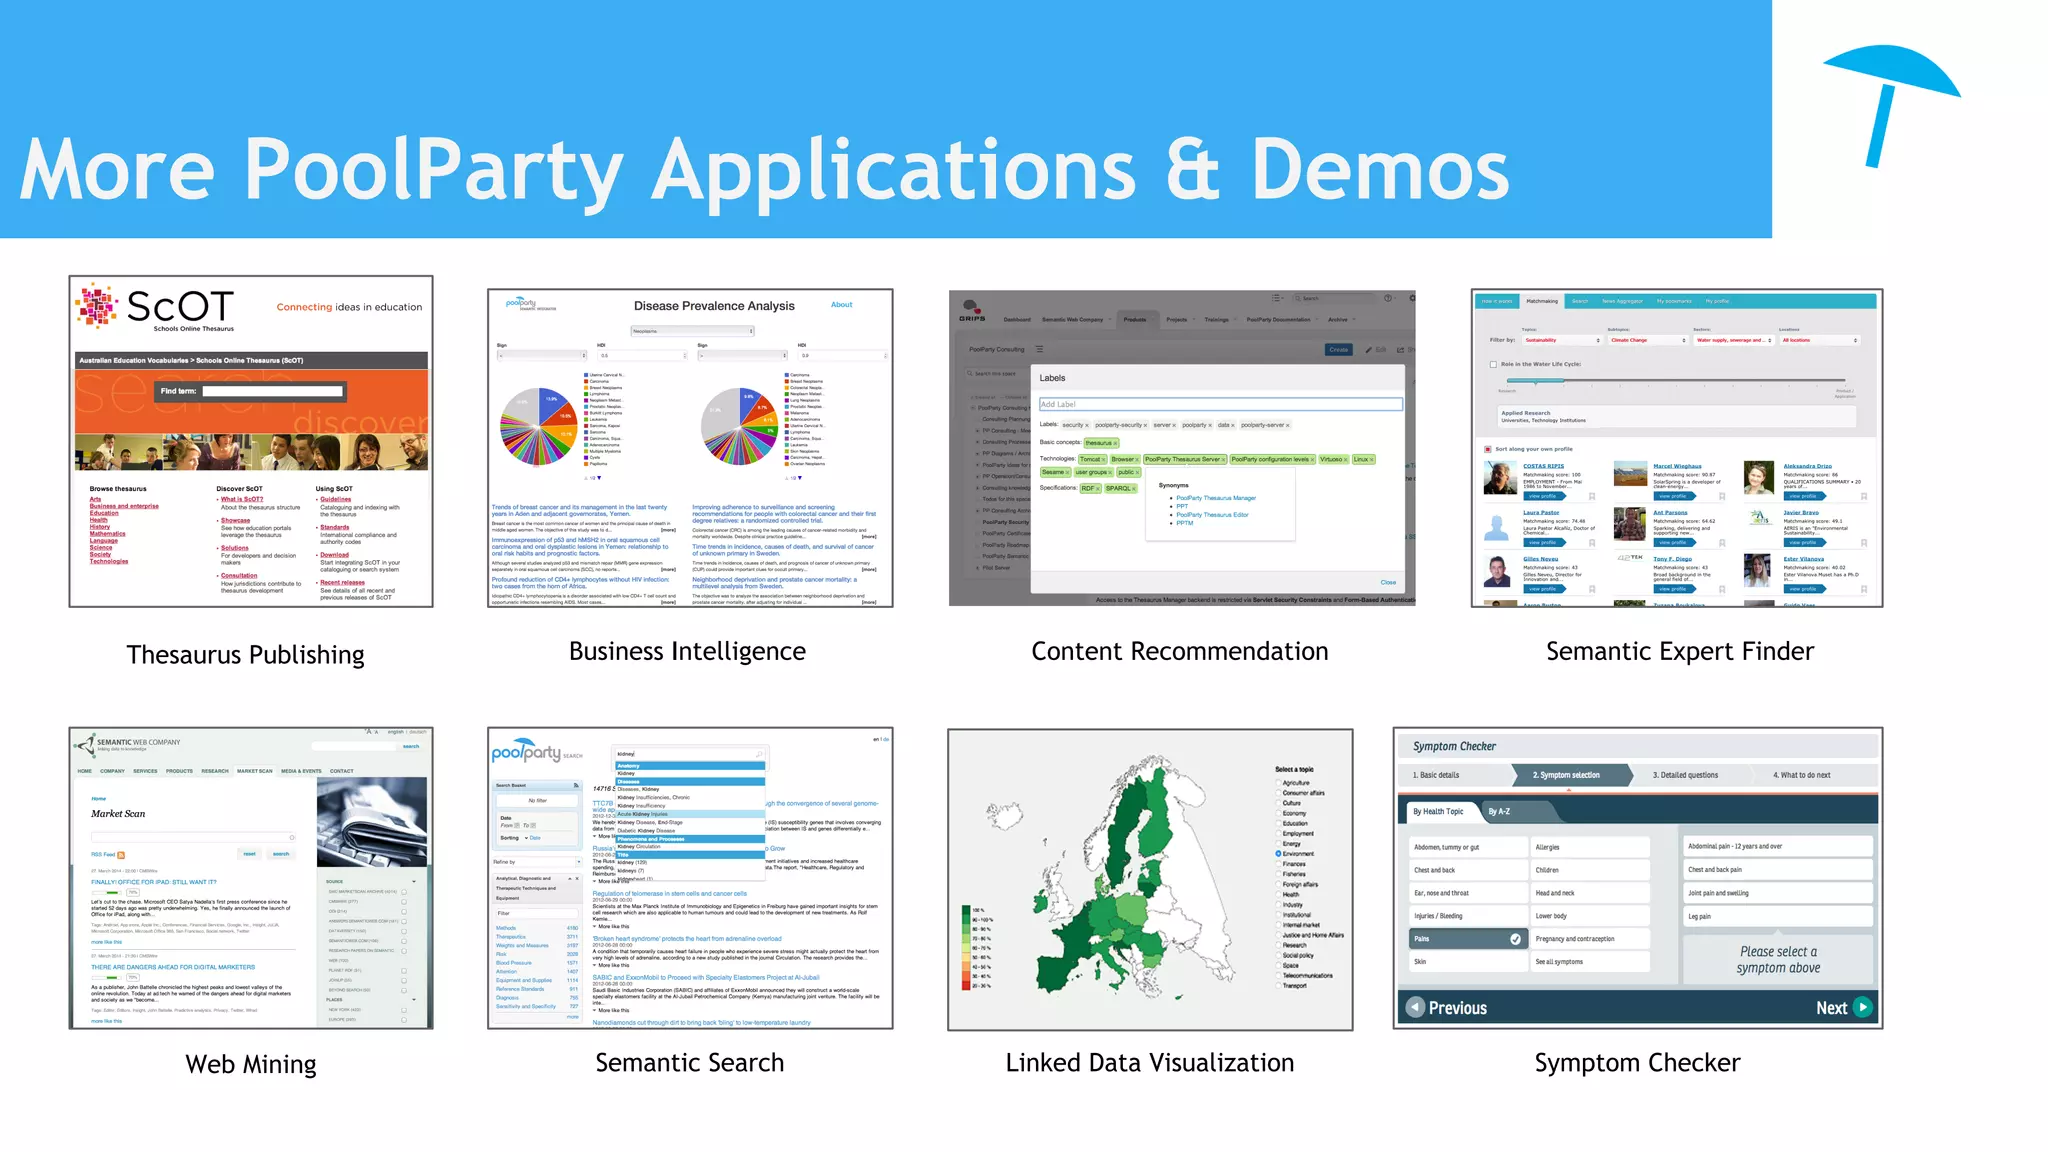Click the checkmark icon on the Pains tile
2048x1152 pixels.
(1515, 939)
